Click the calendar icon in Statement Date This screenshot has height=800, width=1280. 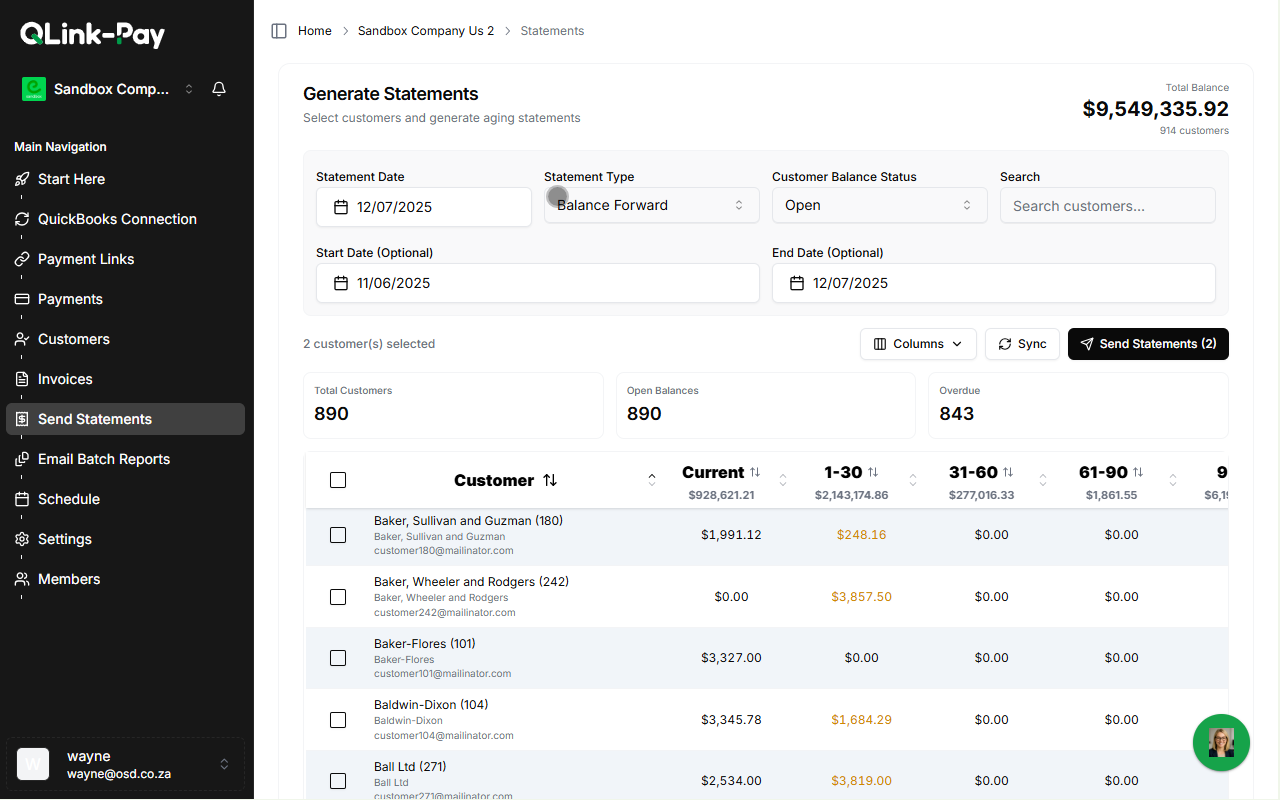click(x=341, y=207)
